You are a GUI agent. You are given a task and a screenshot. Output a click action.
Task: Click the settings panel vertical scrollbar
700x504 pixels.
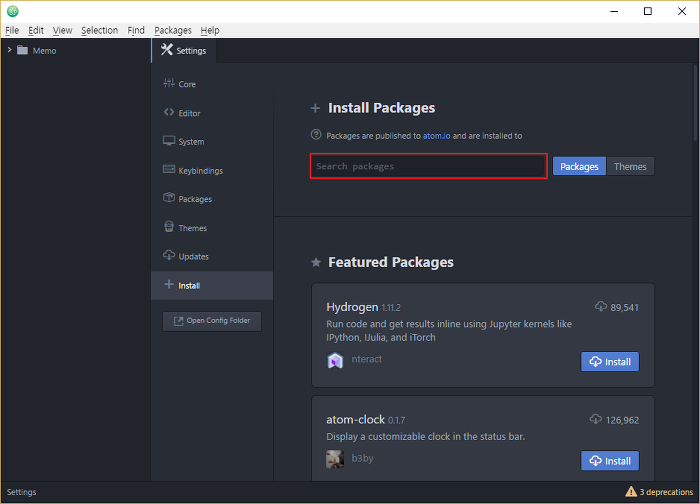tap(696, 103)
